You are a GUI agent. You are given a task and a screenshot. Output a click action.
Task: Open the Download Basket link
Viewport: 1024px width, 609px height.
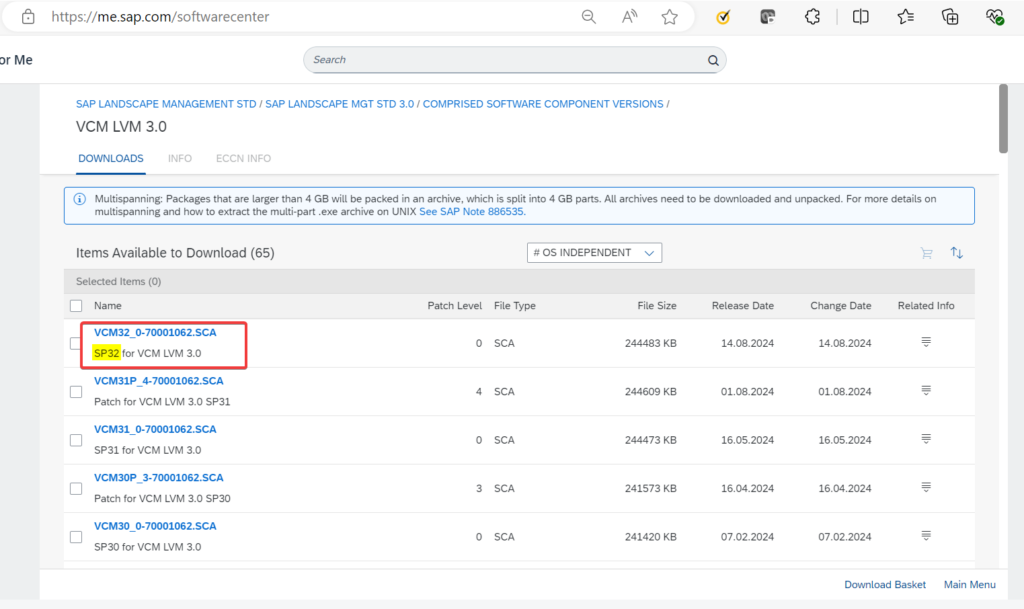[885, 584]
